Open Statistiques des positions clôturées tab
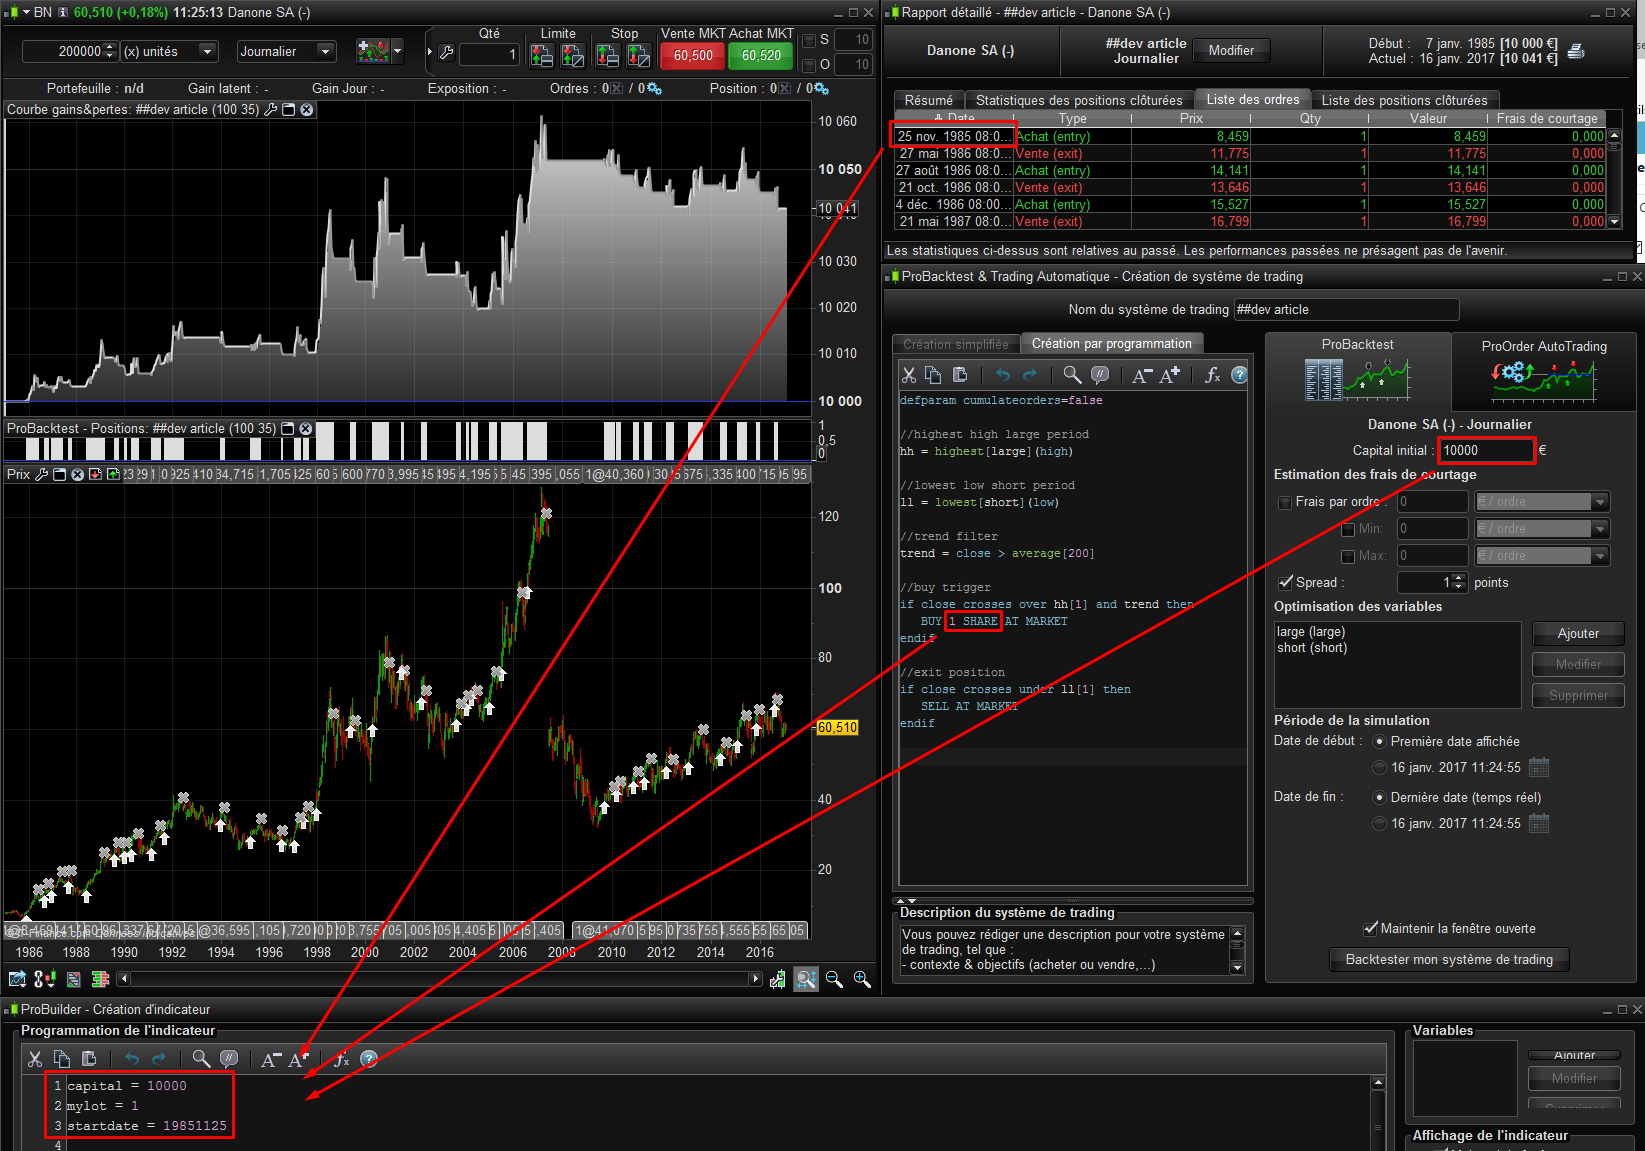 tap(1079, 100)
